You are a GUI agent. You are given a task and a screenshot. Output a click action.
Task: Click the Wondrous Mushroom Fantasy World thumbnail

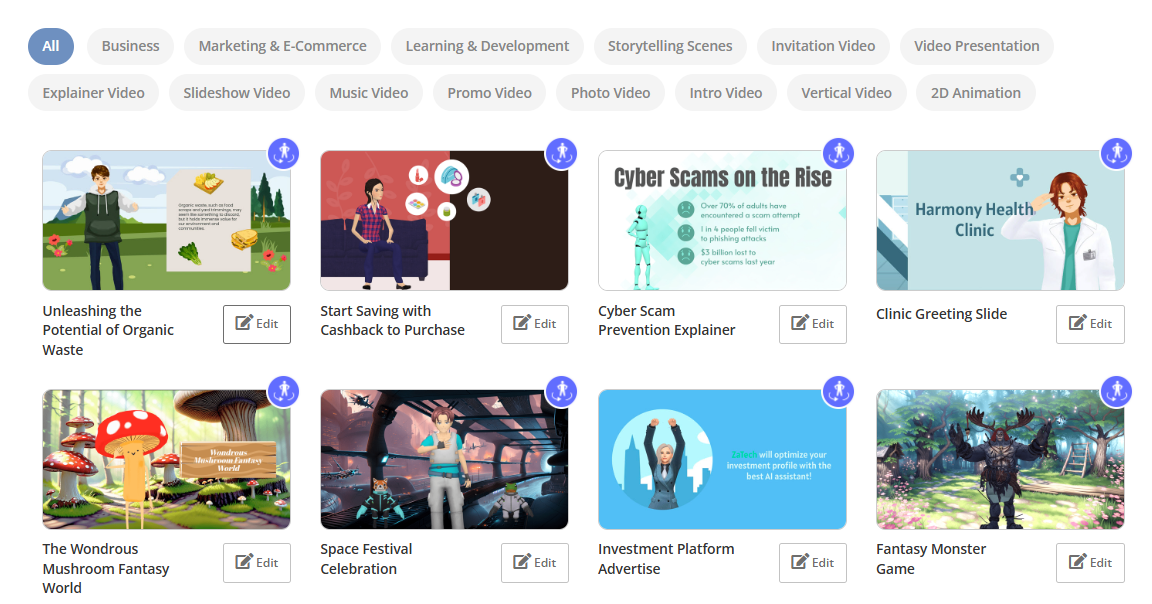166,459
